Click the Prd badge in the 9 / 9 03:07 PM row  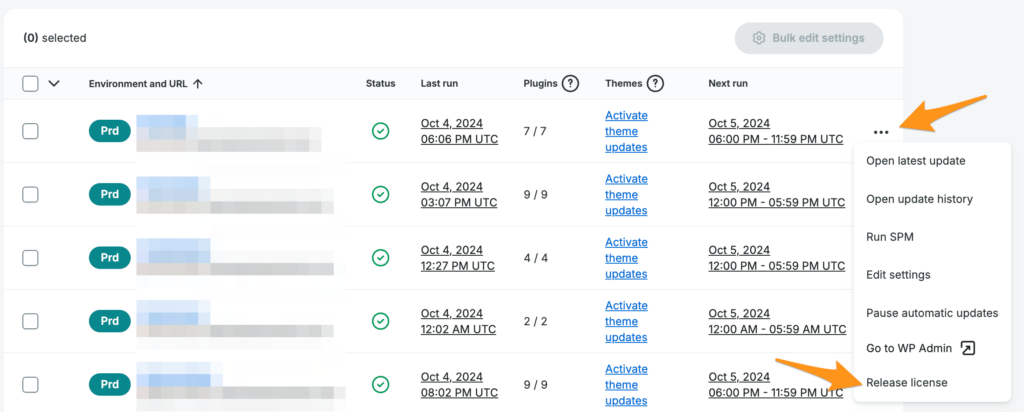tap(110, 195)
